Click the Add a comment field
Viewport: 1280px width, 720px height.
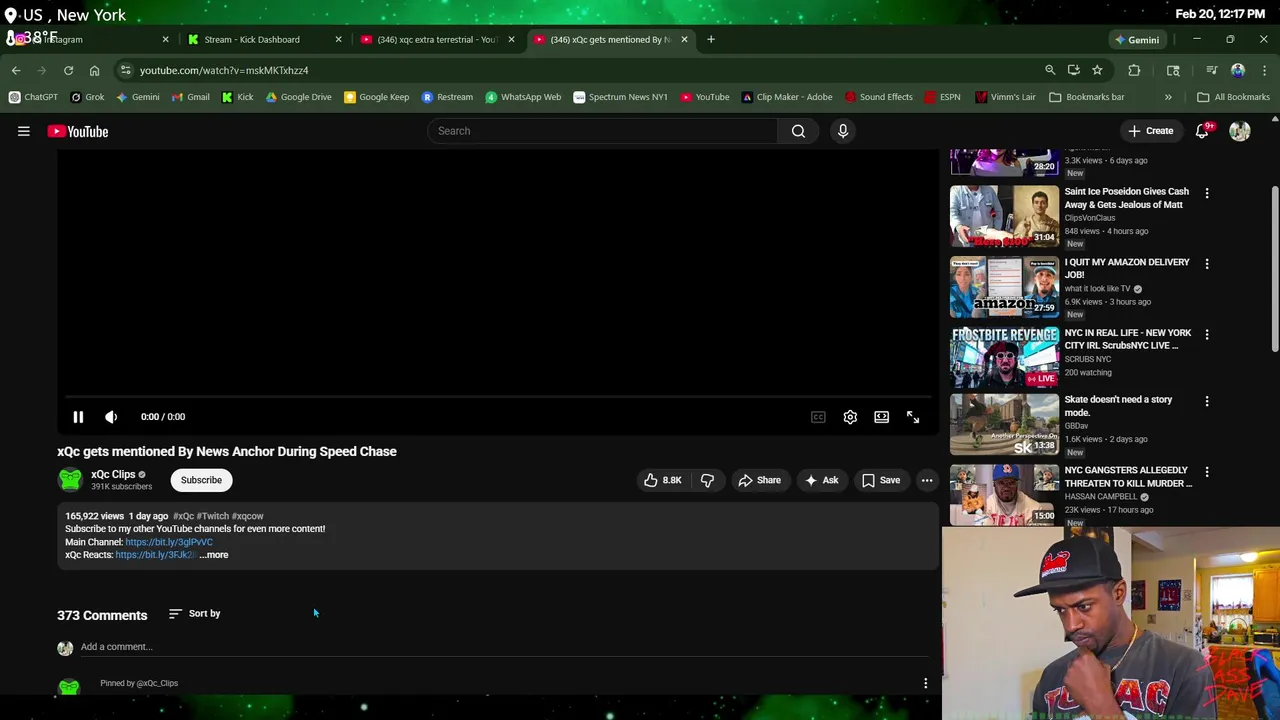503,647
